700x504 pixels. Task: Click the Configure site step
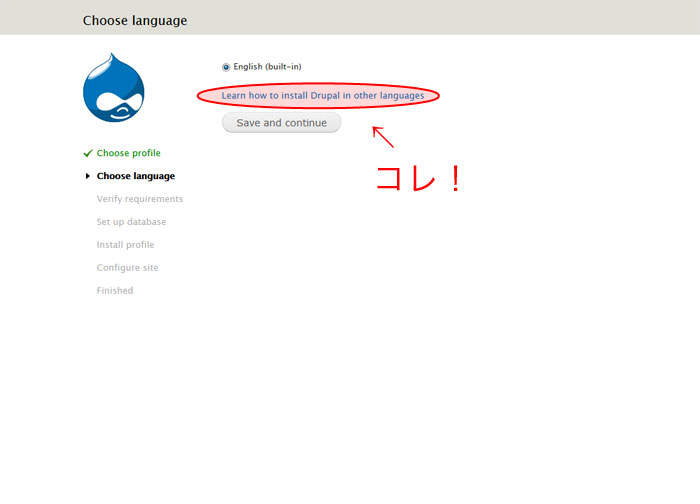pyautogui.click(x=127, y=268)
